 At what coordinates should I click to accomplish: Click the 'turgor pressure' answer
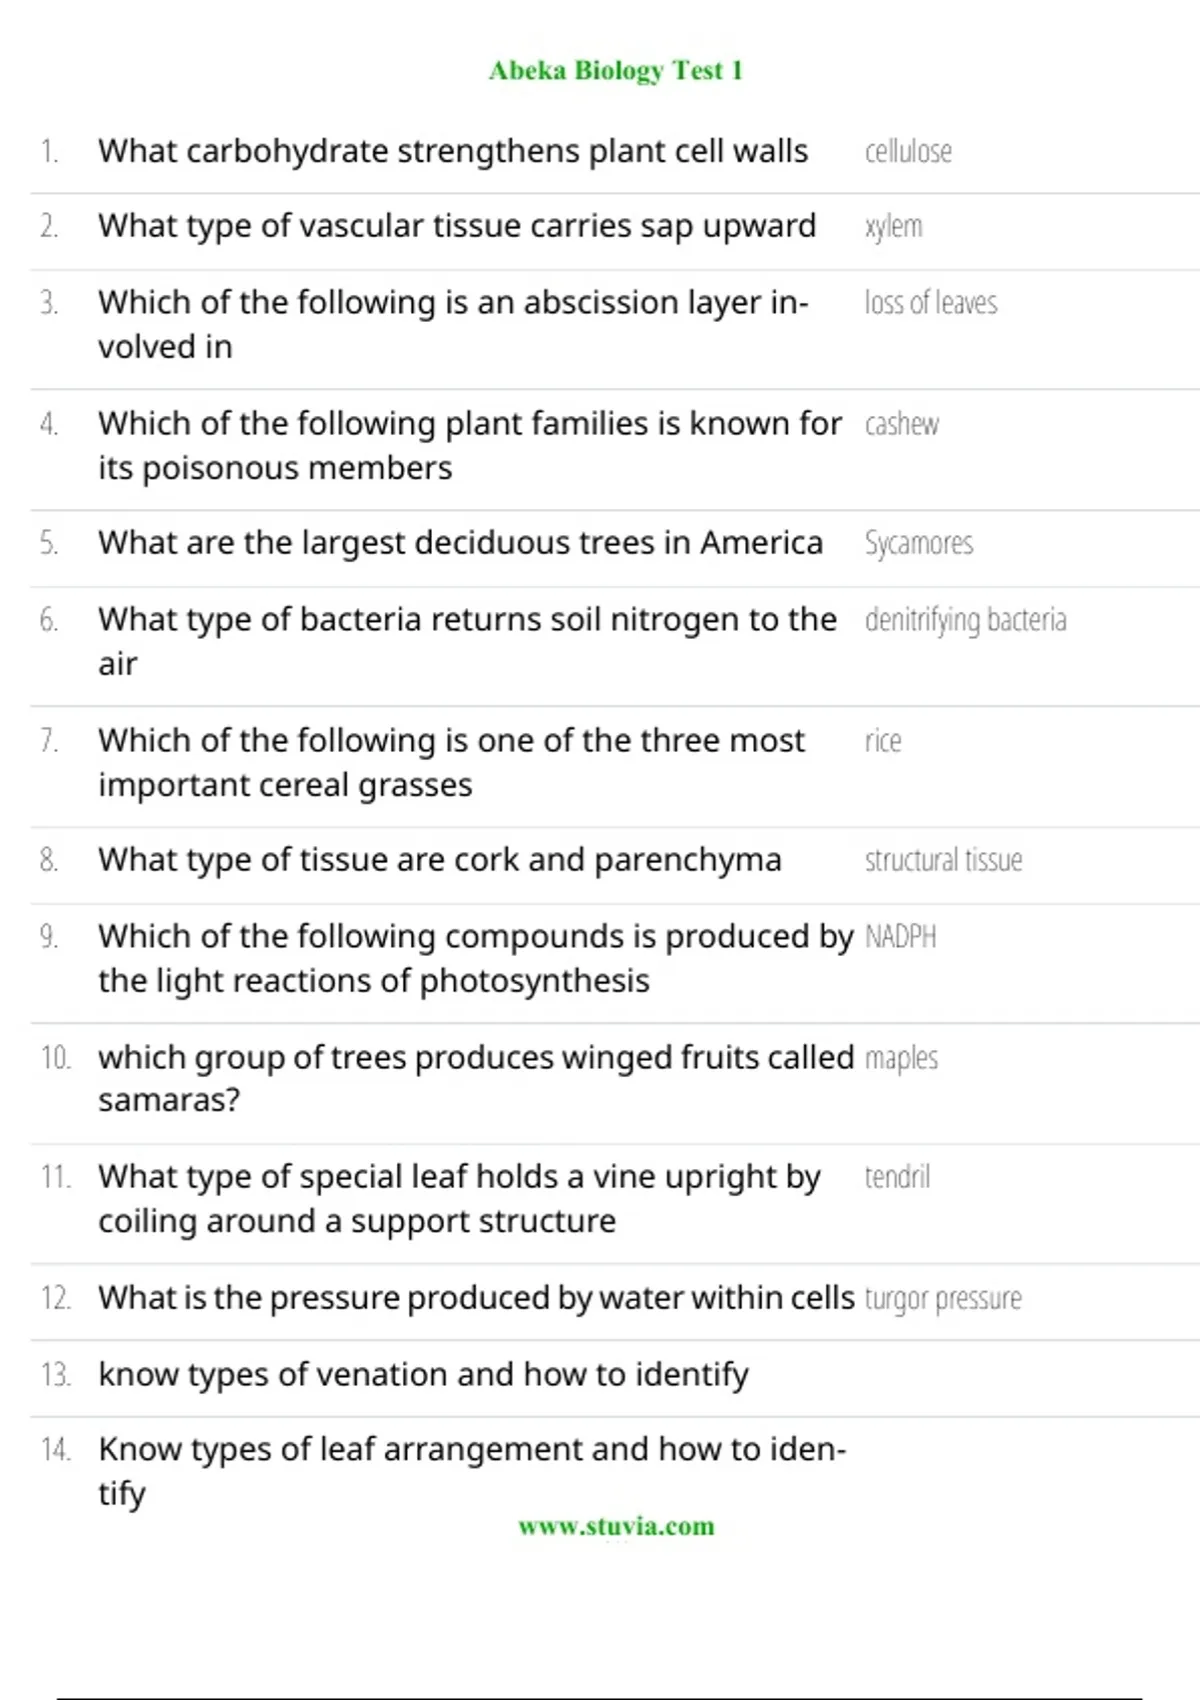942,1299
